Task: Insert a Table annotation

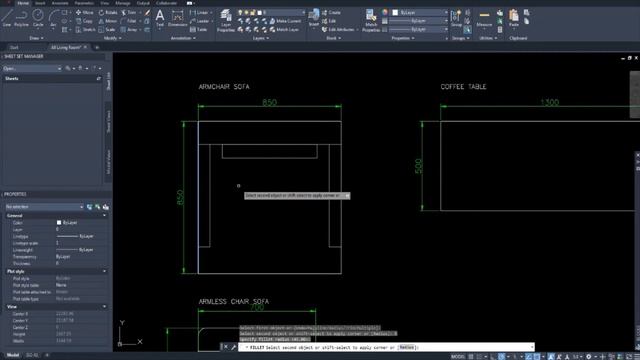Action: (x=198, y=29)
